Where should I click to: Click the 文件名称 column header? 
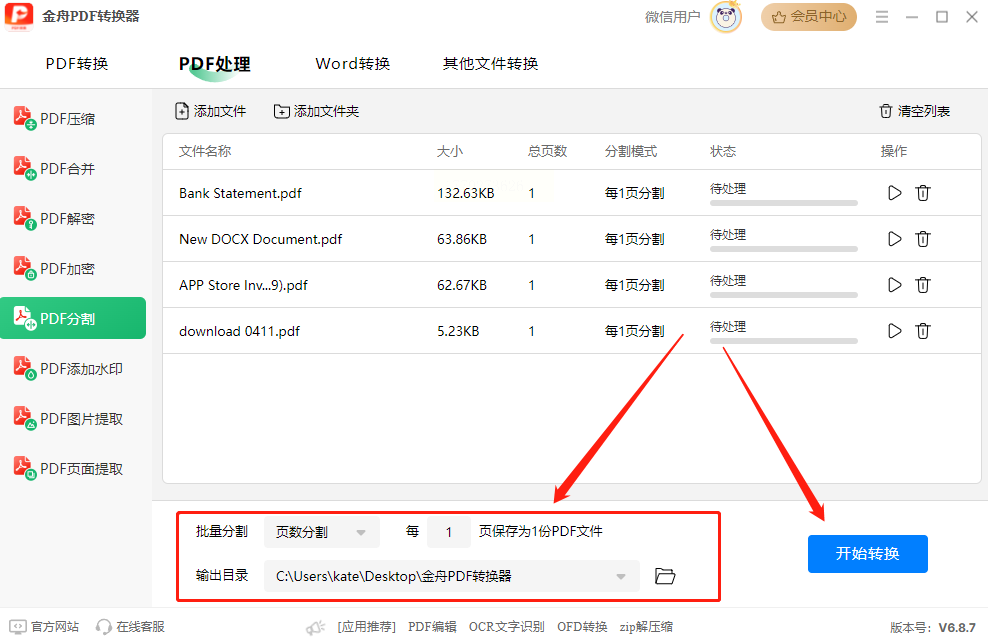(205, 151)
